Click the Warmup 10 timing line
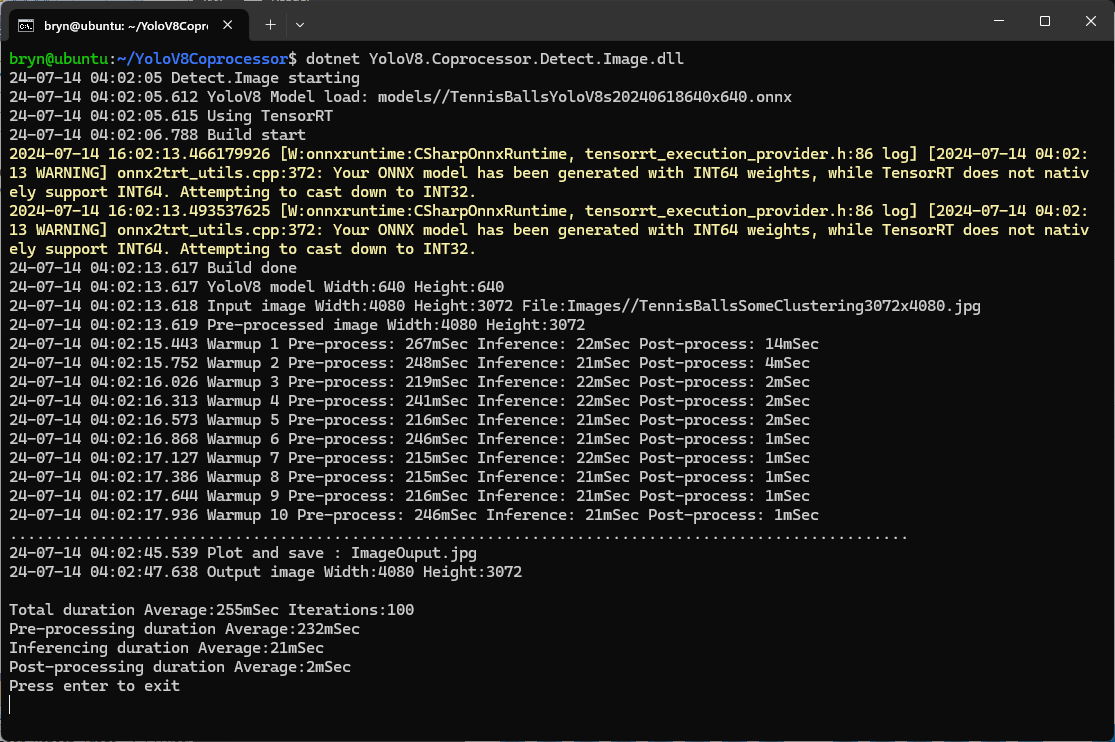The height and width of the screenshot is (742, 1115). tap(414, 515)
